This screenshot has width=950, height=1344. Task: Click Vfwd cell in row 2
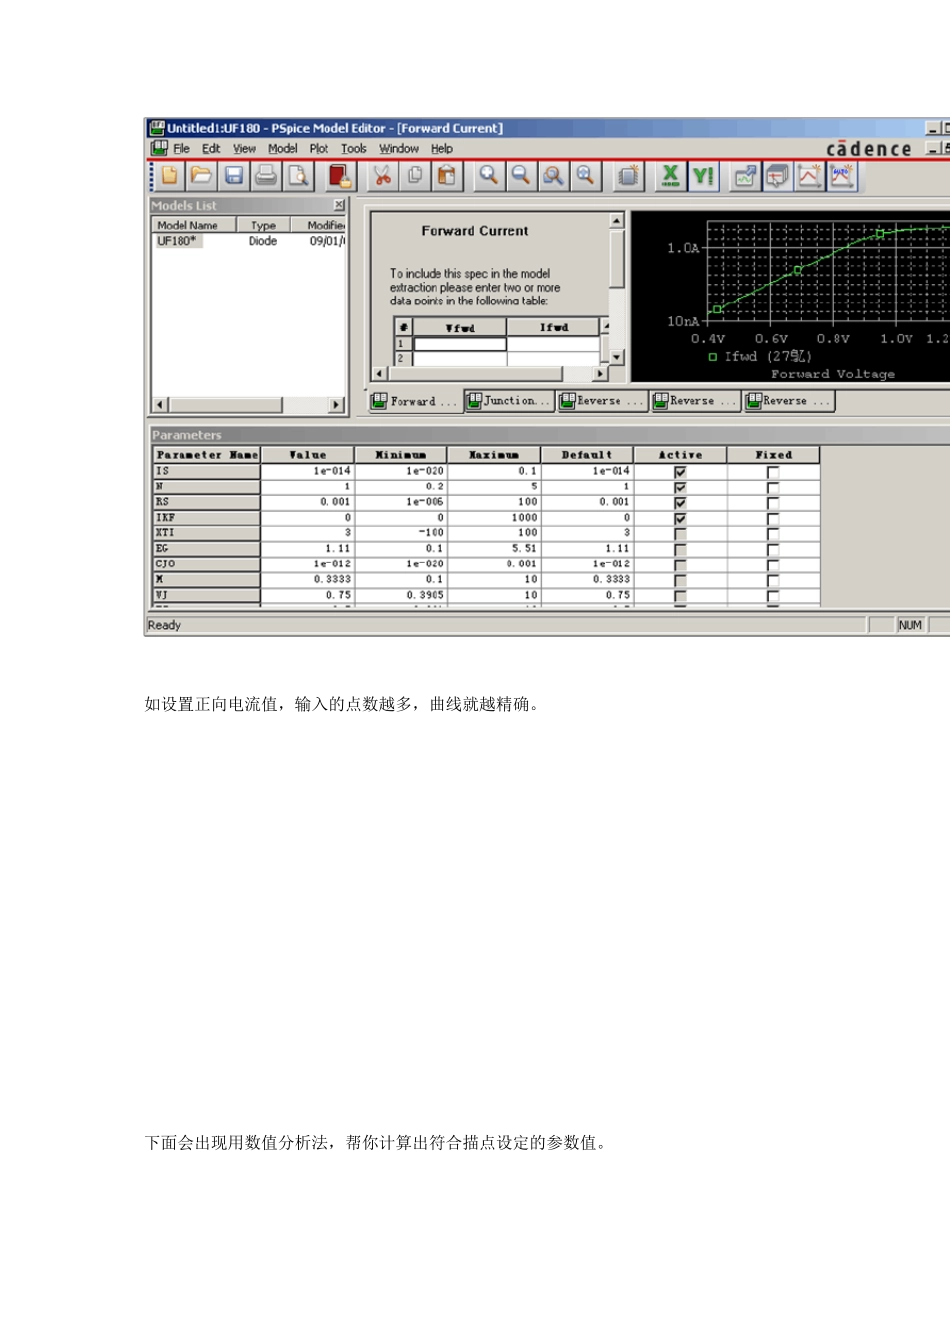tap(460, 357)
